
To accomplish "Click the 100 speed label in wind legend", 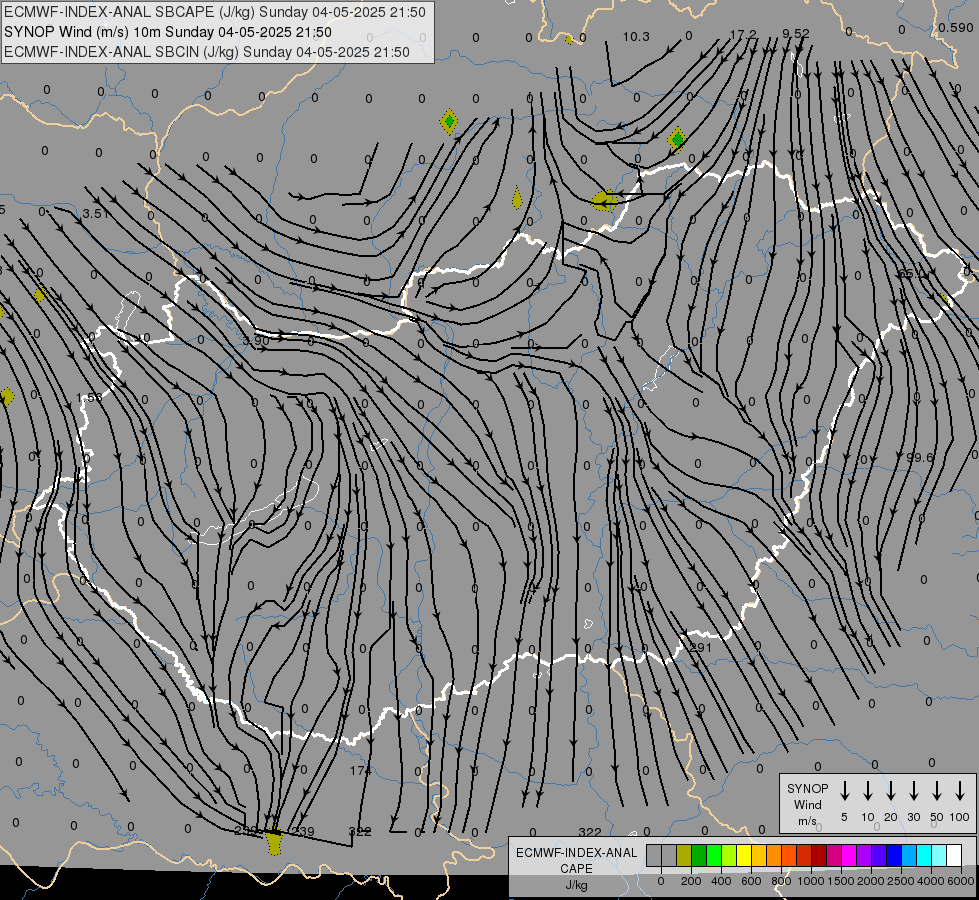I will (960, 817).
